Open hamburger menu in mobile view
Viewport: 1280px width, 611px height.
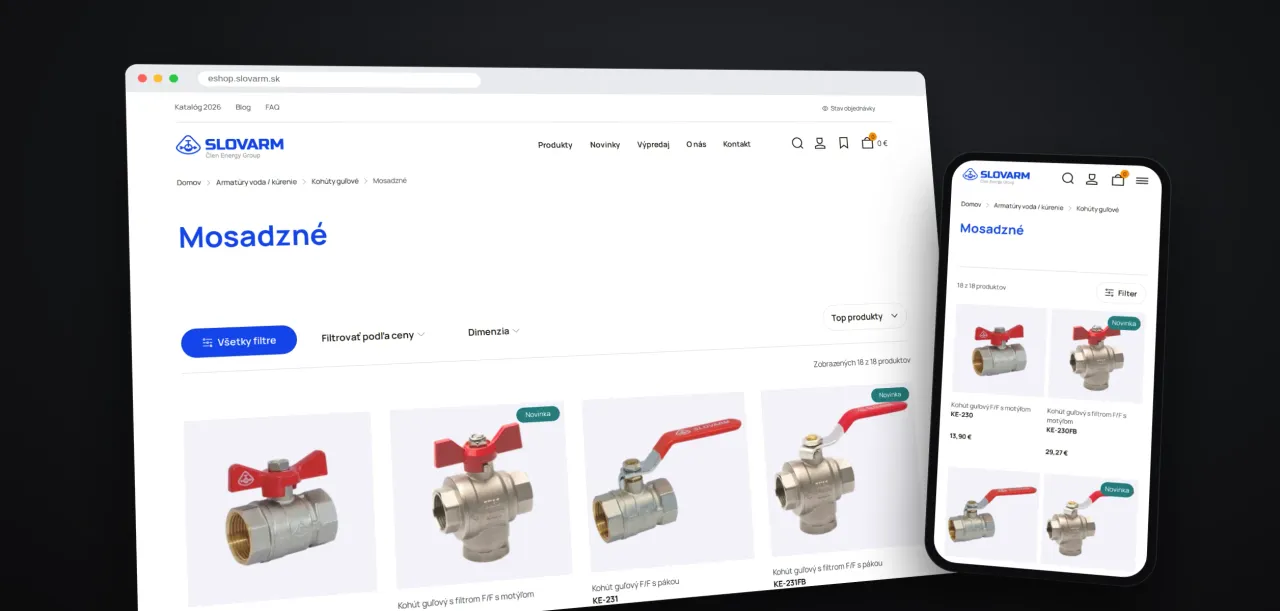pos(1142,181)
